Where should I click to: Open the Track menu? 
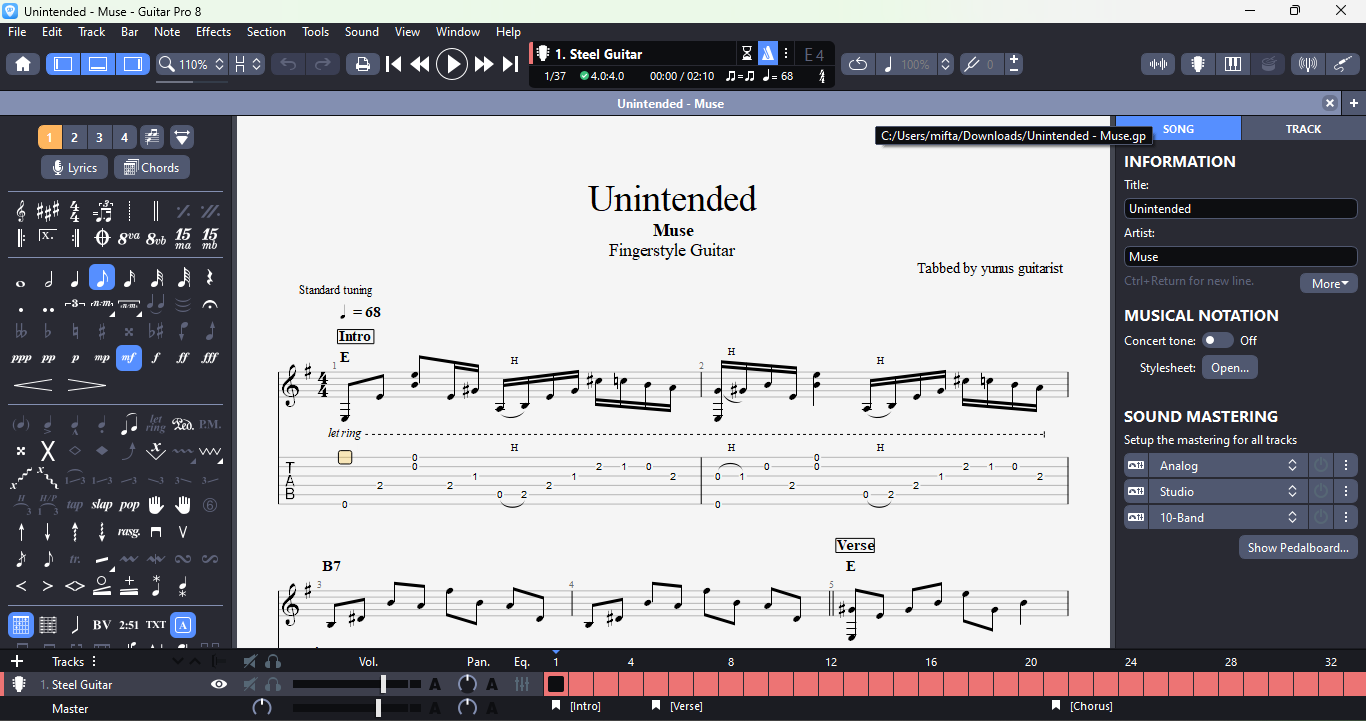[92, 32]
